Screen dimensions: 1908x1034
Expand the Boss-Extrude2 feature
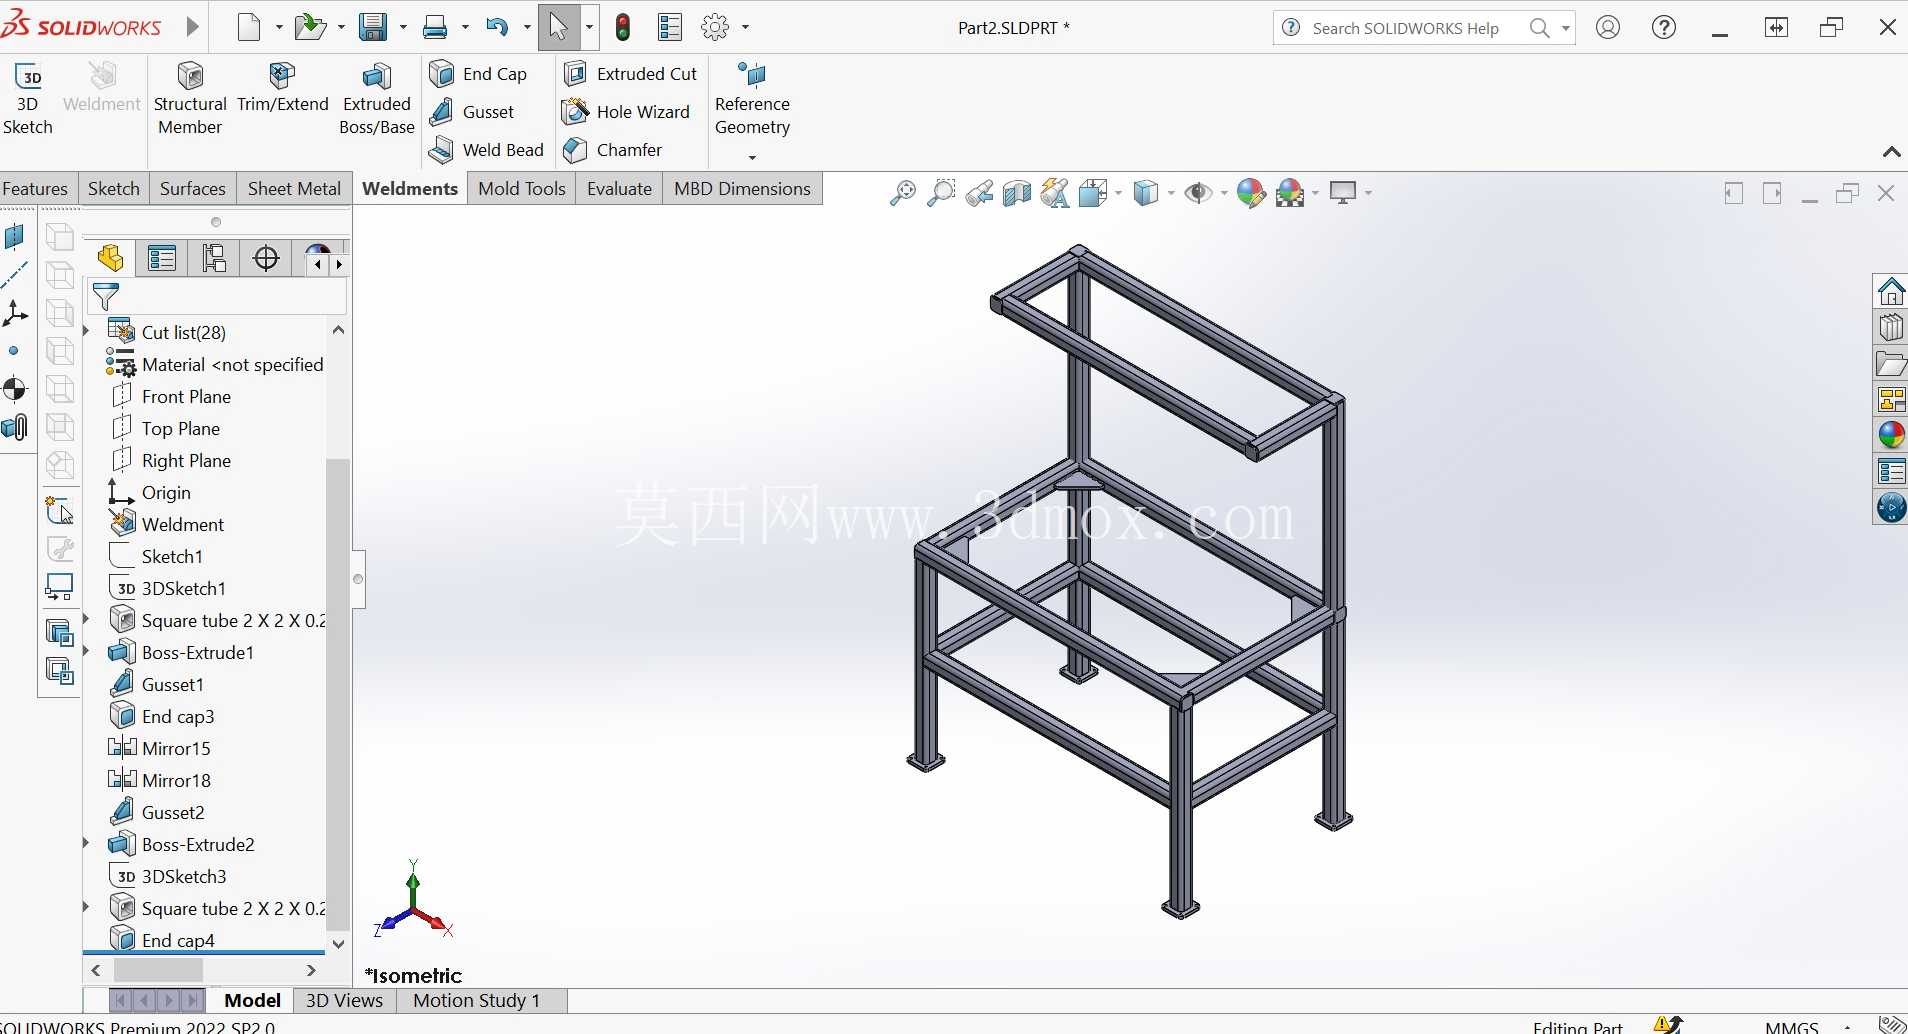[86, 844]
